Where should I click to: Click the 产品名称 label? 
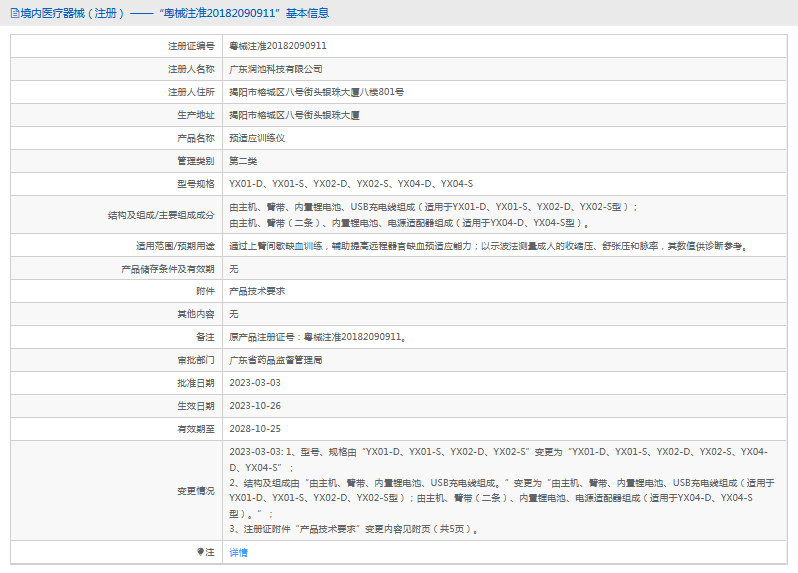(196, 138)
